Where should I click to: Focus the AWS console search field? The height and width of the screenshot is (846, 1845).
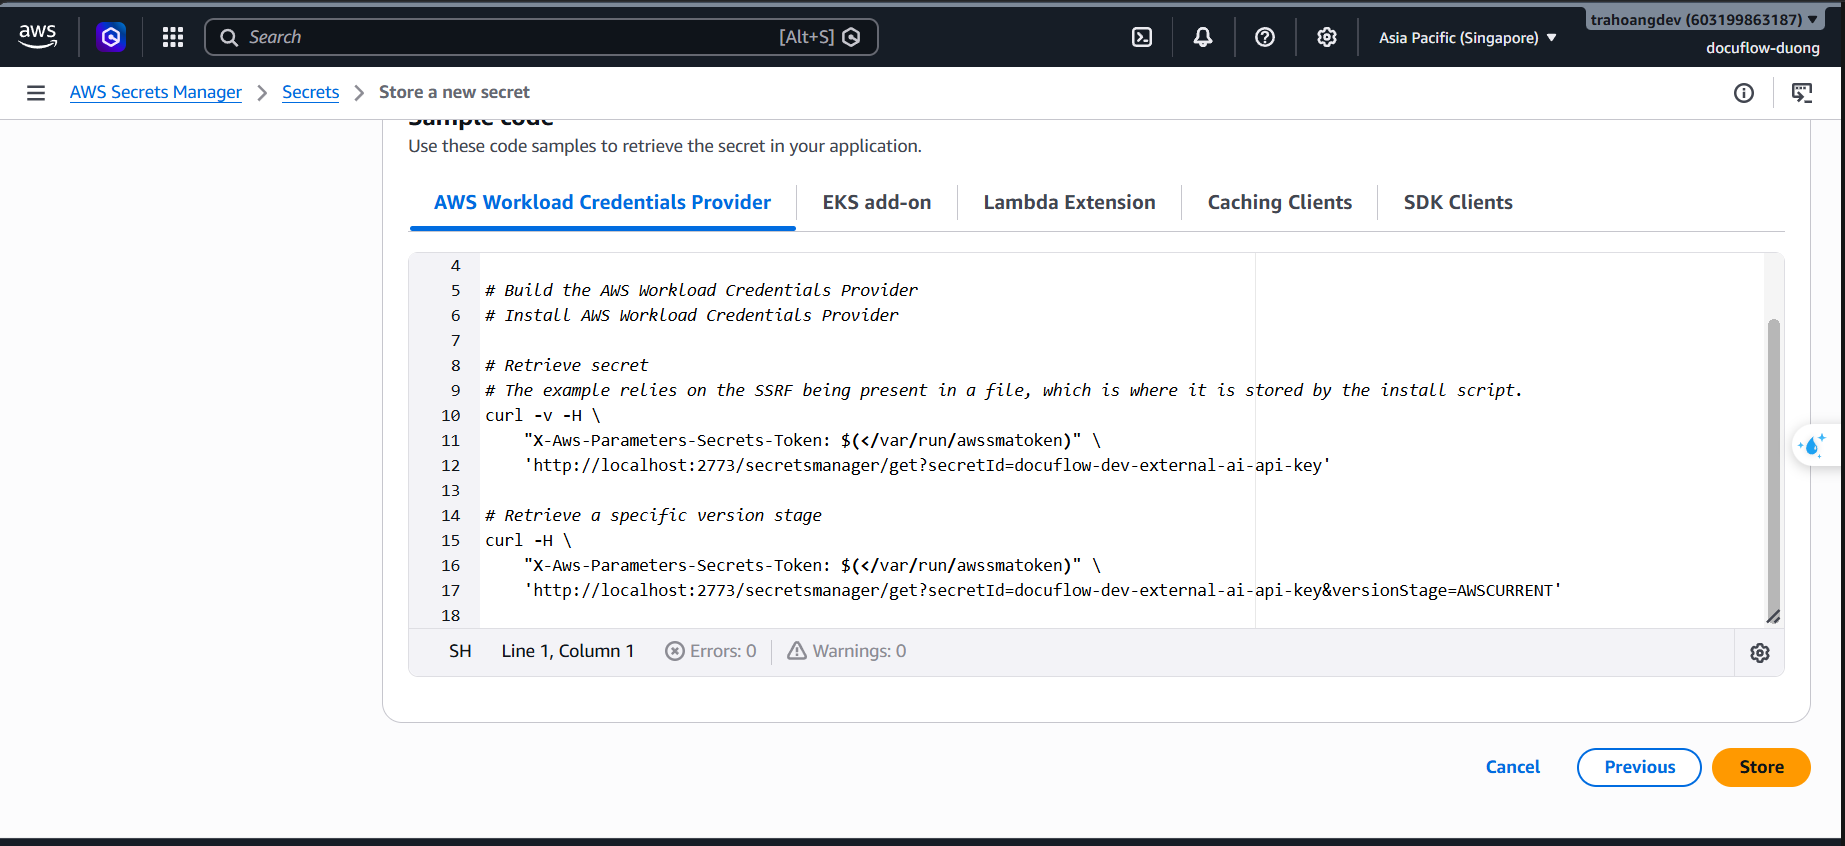click(x=541, y=37)
